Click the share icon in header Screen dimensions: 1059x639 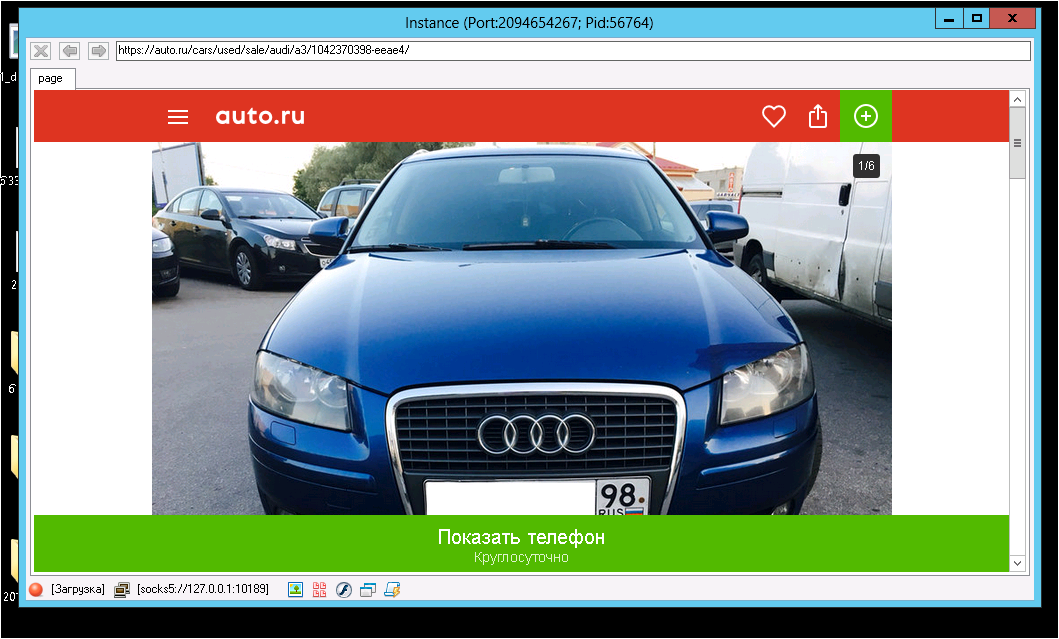point(817,116)
